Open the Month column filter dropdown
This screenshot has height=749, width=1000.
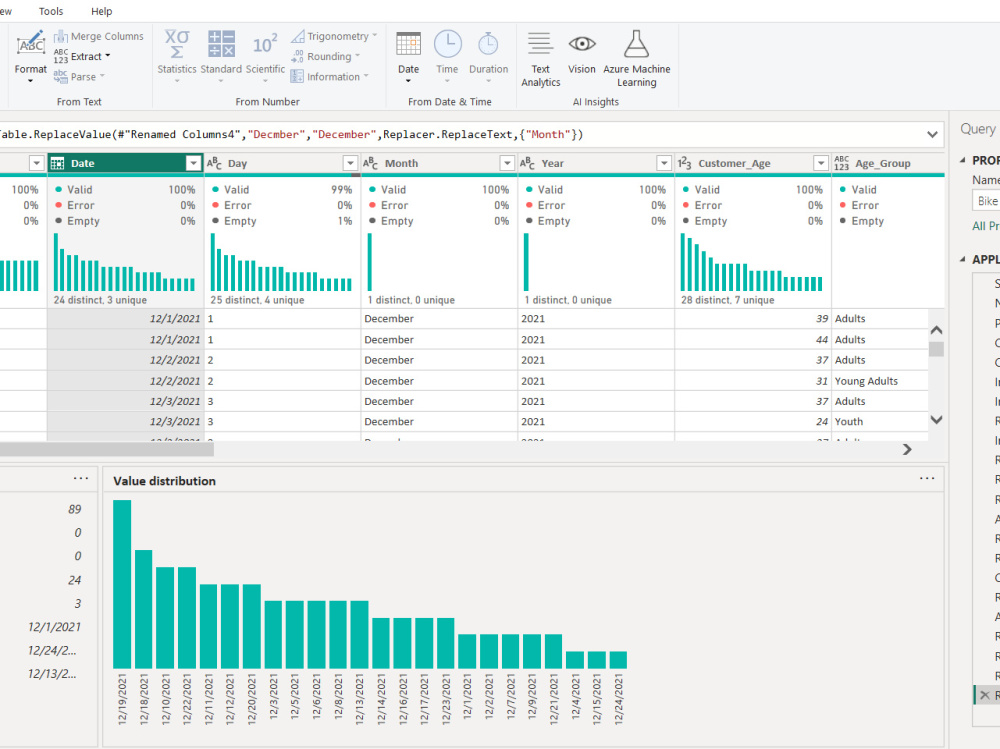(x=507, y=163)
